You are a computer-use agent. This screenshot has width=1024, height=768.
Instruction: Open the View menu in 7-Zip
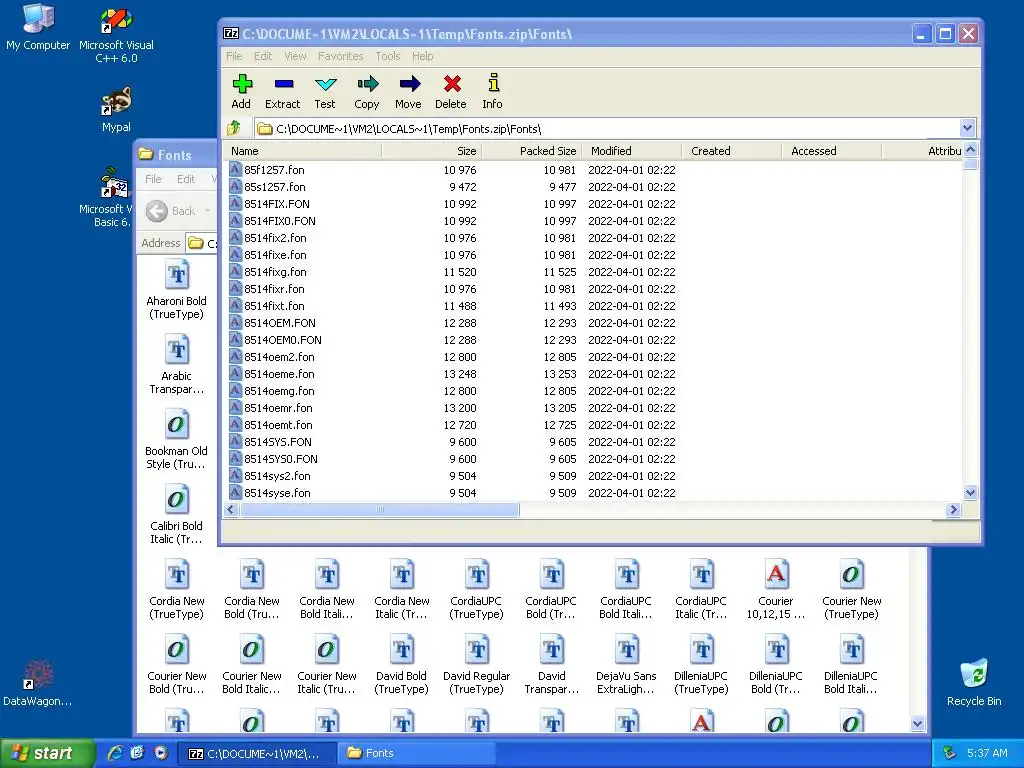click(x=295, y=56)
